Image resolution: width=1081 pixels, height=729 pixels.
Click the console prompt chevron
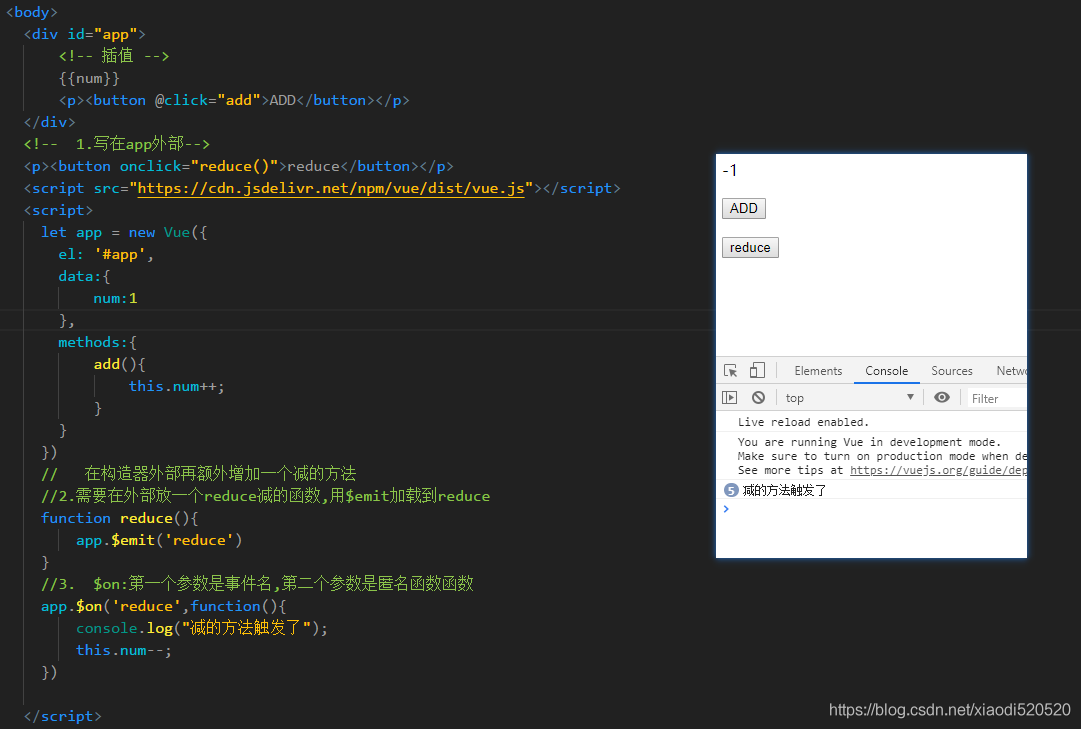726,509
